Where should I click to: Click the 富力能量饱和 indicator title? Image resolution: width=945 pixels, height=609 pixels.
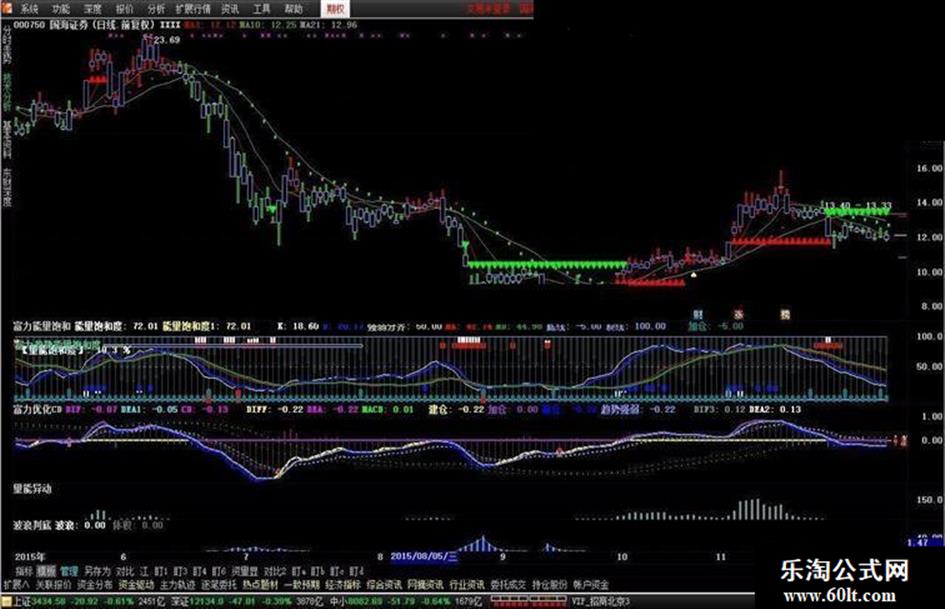click(x=42, y=326)
